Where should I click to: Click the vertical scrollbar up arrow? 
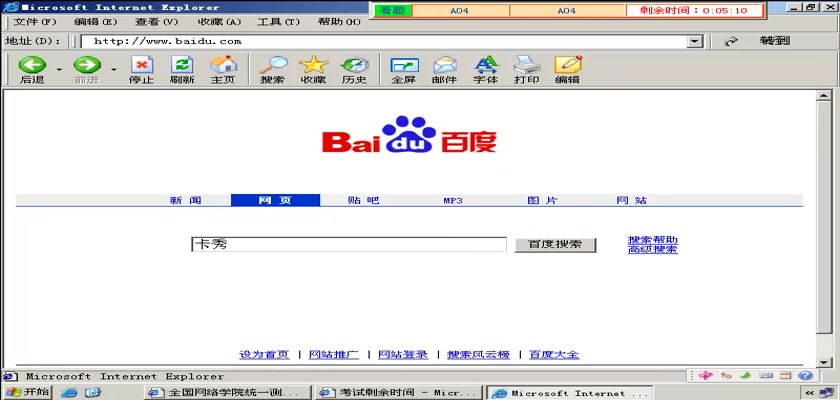[823, 96]
